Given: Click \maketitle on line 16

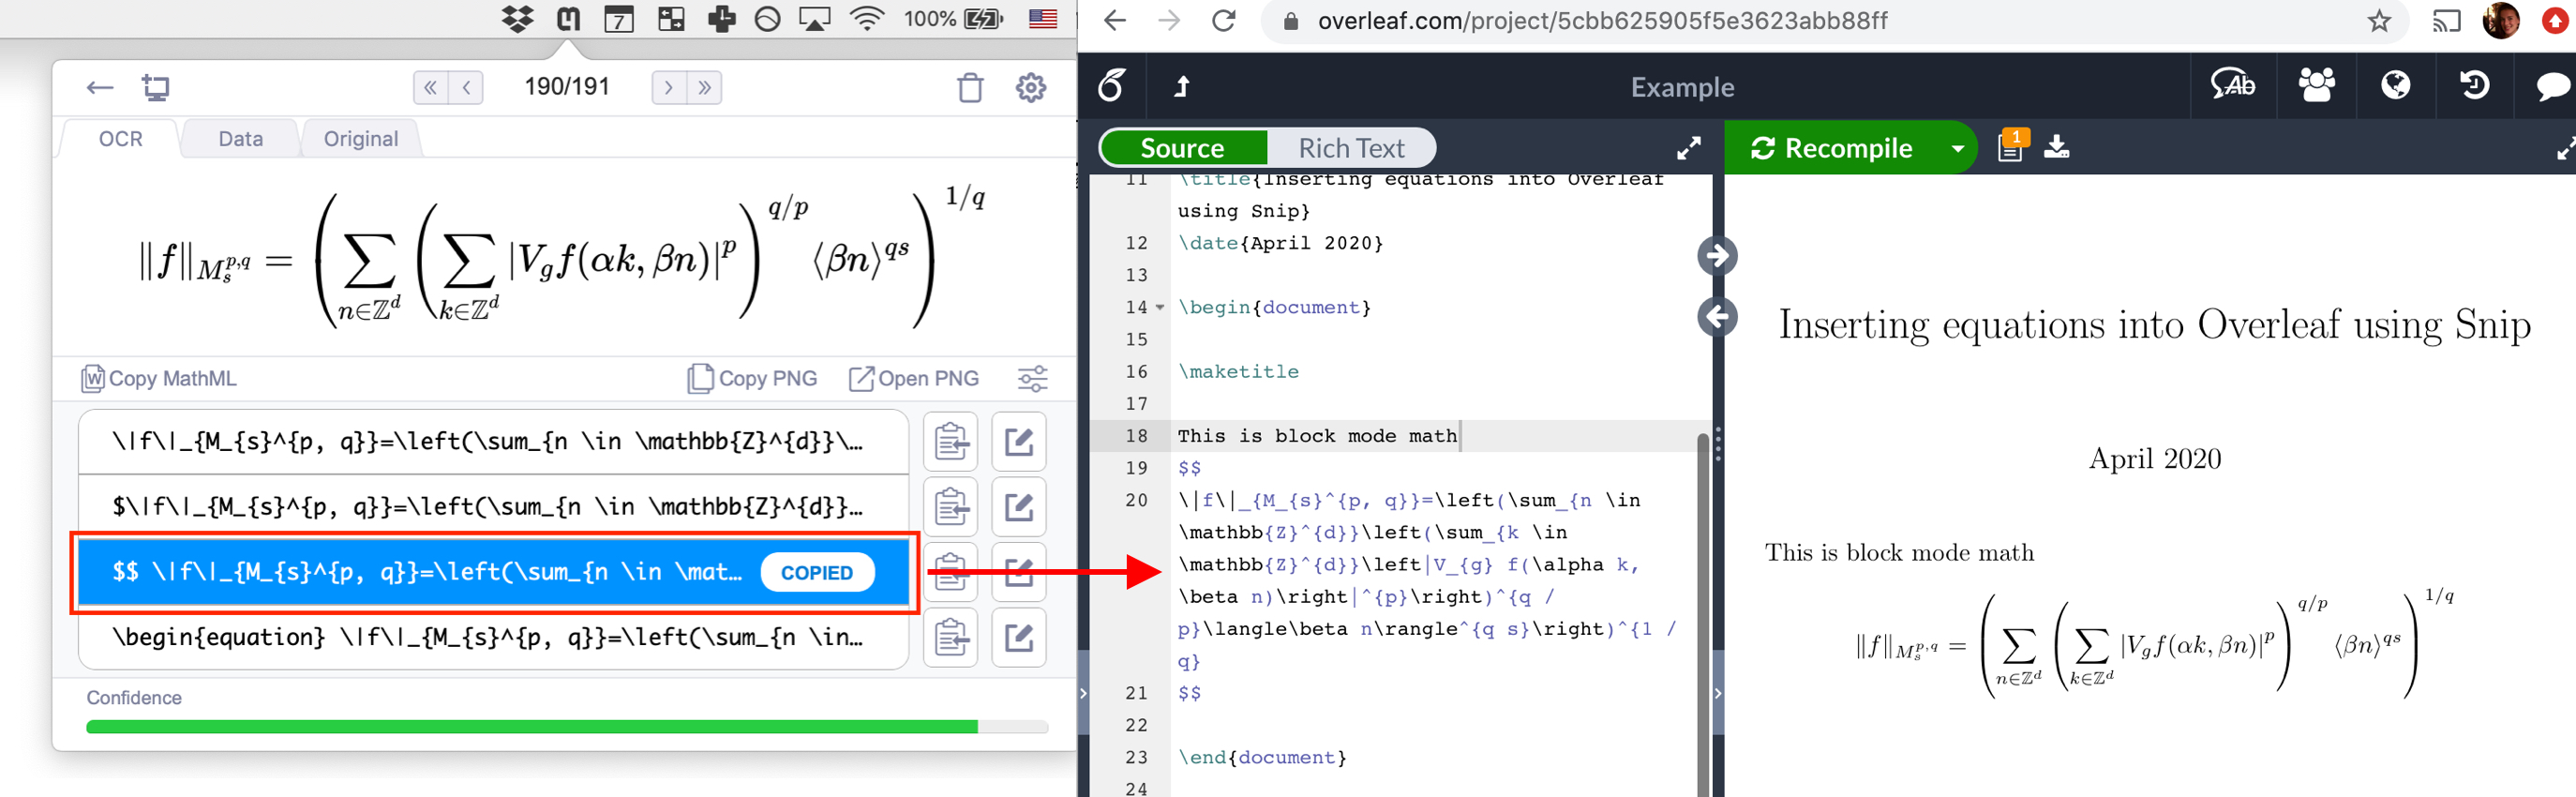Looking at the screenshot, I should coord(1238,372).
